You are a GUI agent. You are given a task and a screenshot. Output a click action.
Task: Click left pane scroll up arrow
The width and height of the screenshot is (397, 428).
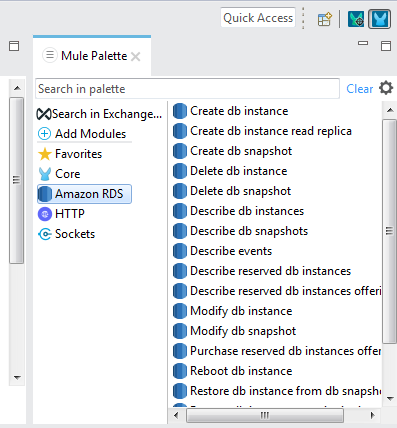tap(17, 88)
